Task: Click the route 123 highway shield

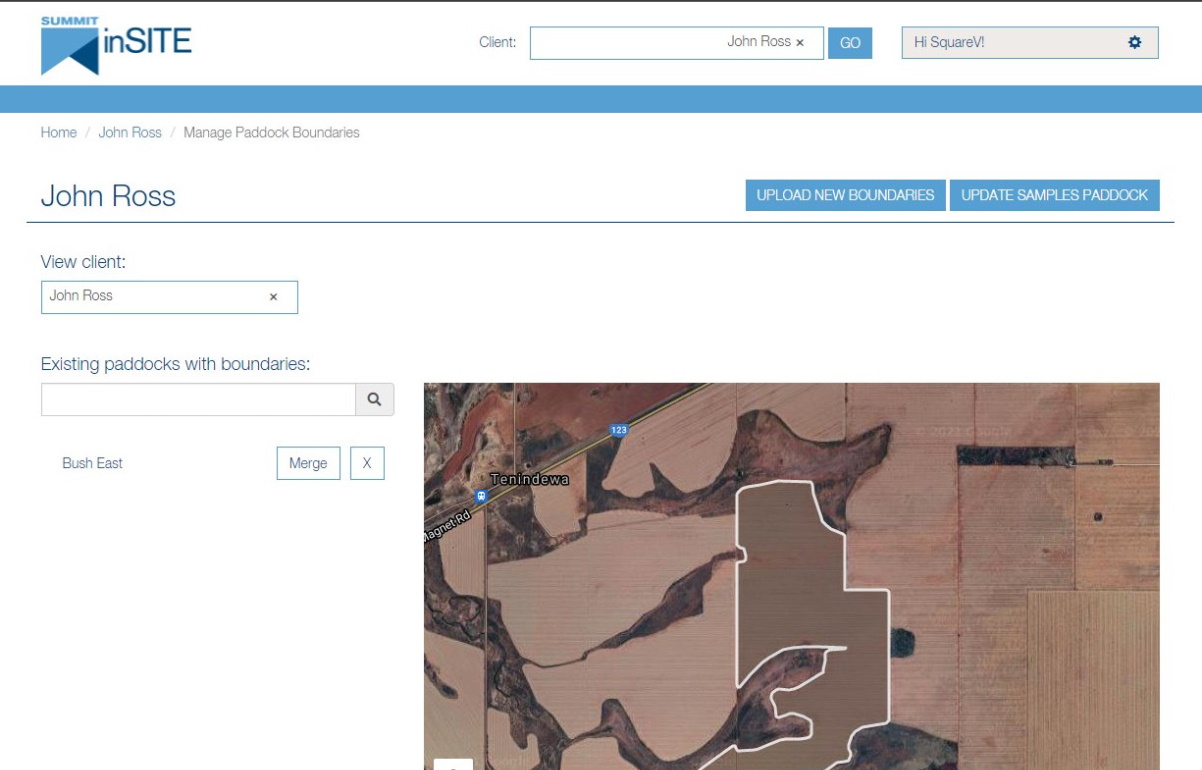Action: point(619,431)
